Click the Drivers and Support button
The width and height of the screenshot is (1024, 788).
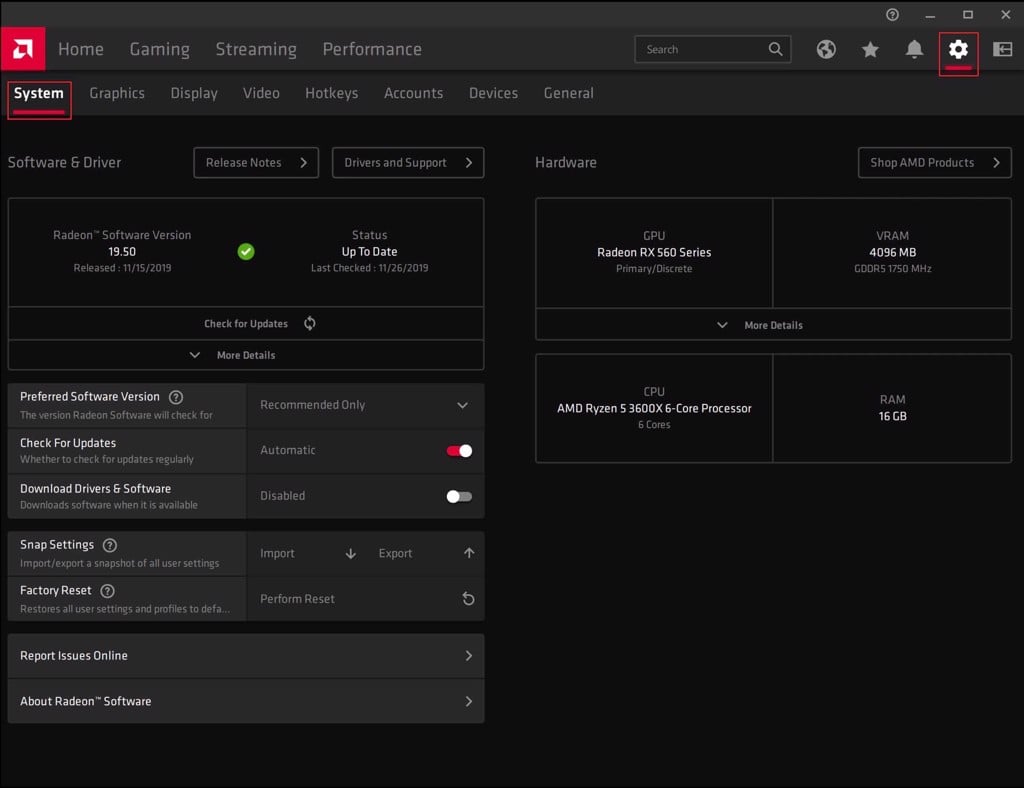(408, 163)
